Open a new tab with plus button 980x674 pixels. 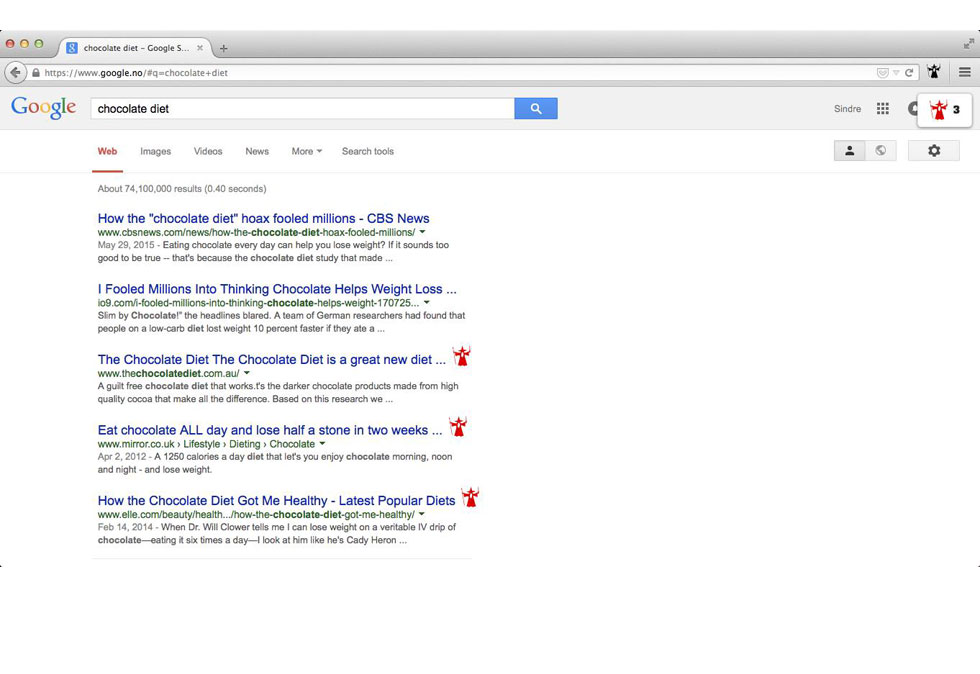[x=223, y=48]
